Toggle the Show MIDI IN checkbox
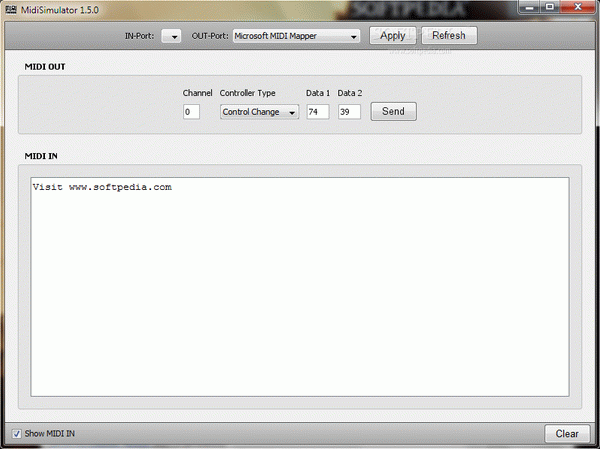Screen dimensions: 600x449 [16, 434]
